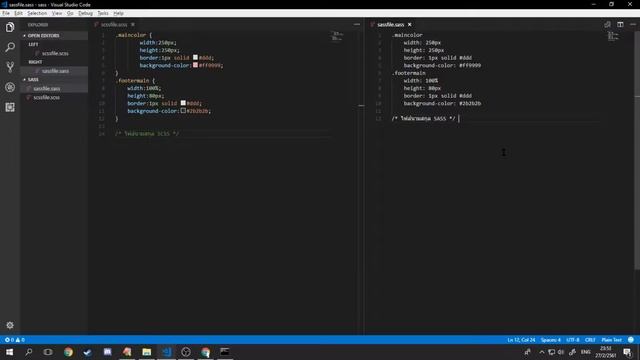Screen dimensions: 640x360
Task: Open File Explorer from the taskbar
Action: [147, 352]
